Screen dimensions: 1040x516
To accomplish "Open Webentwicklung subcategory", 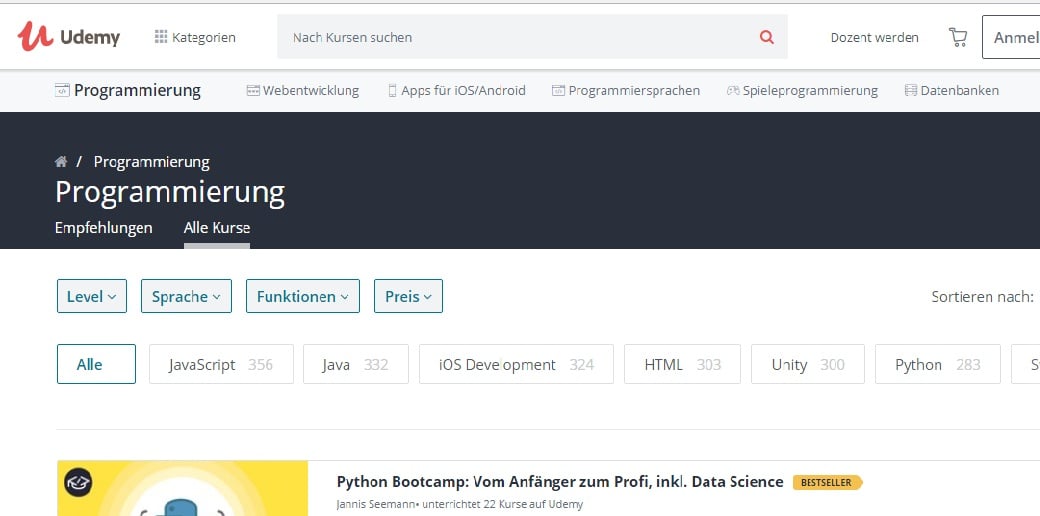I will click(302, 91).
